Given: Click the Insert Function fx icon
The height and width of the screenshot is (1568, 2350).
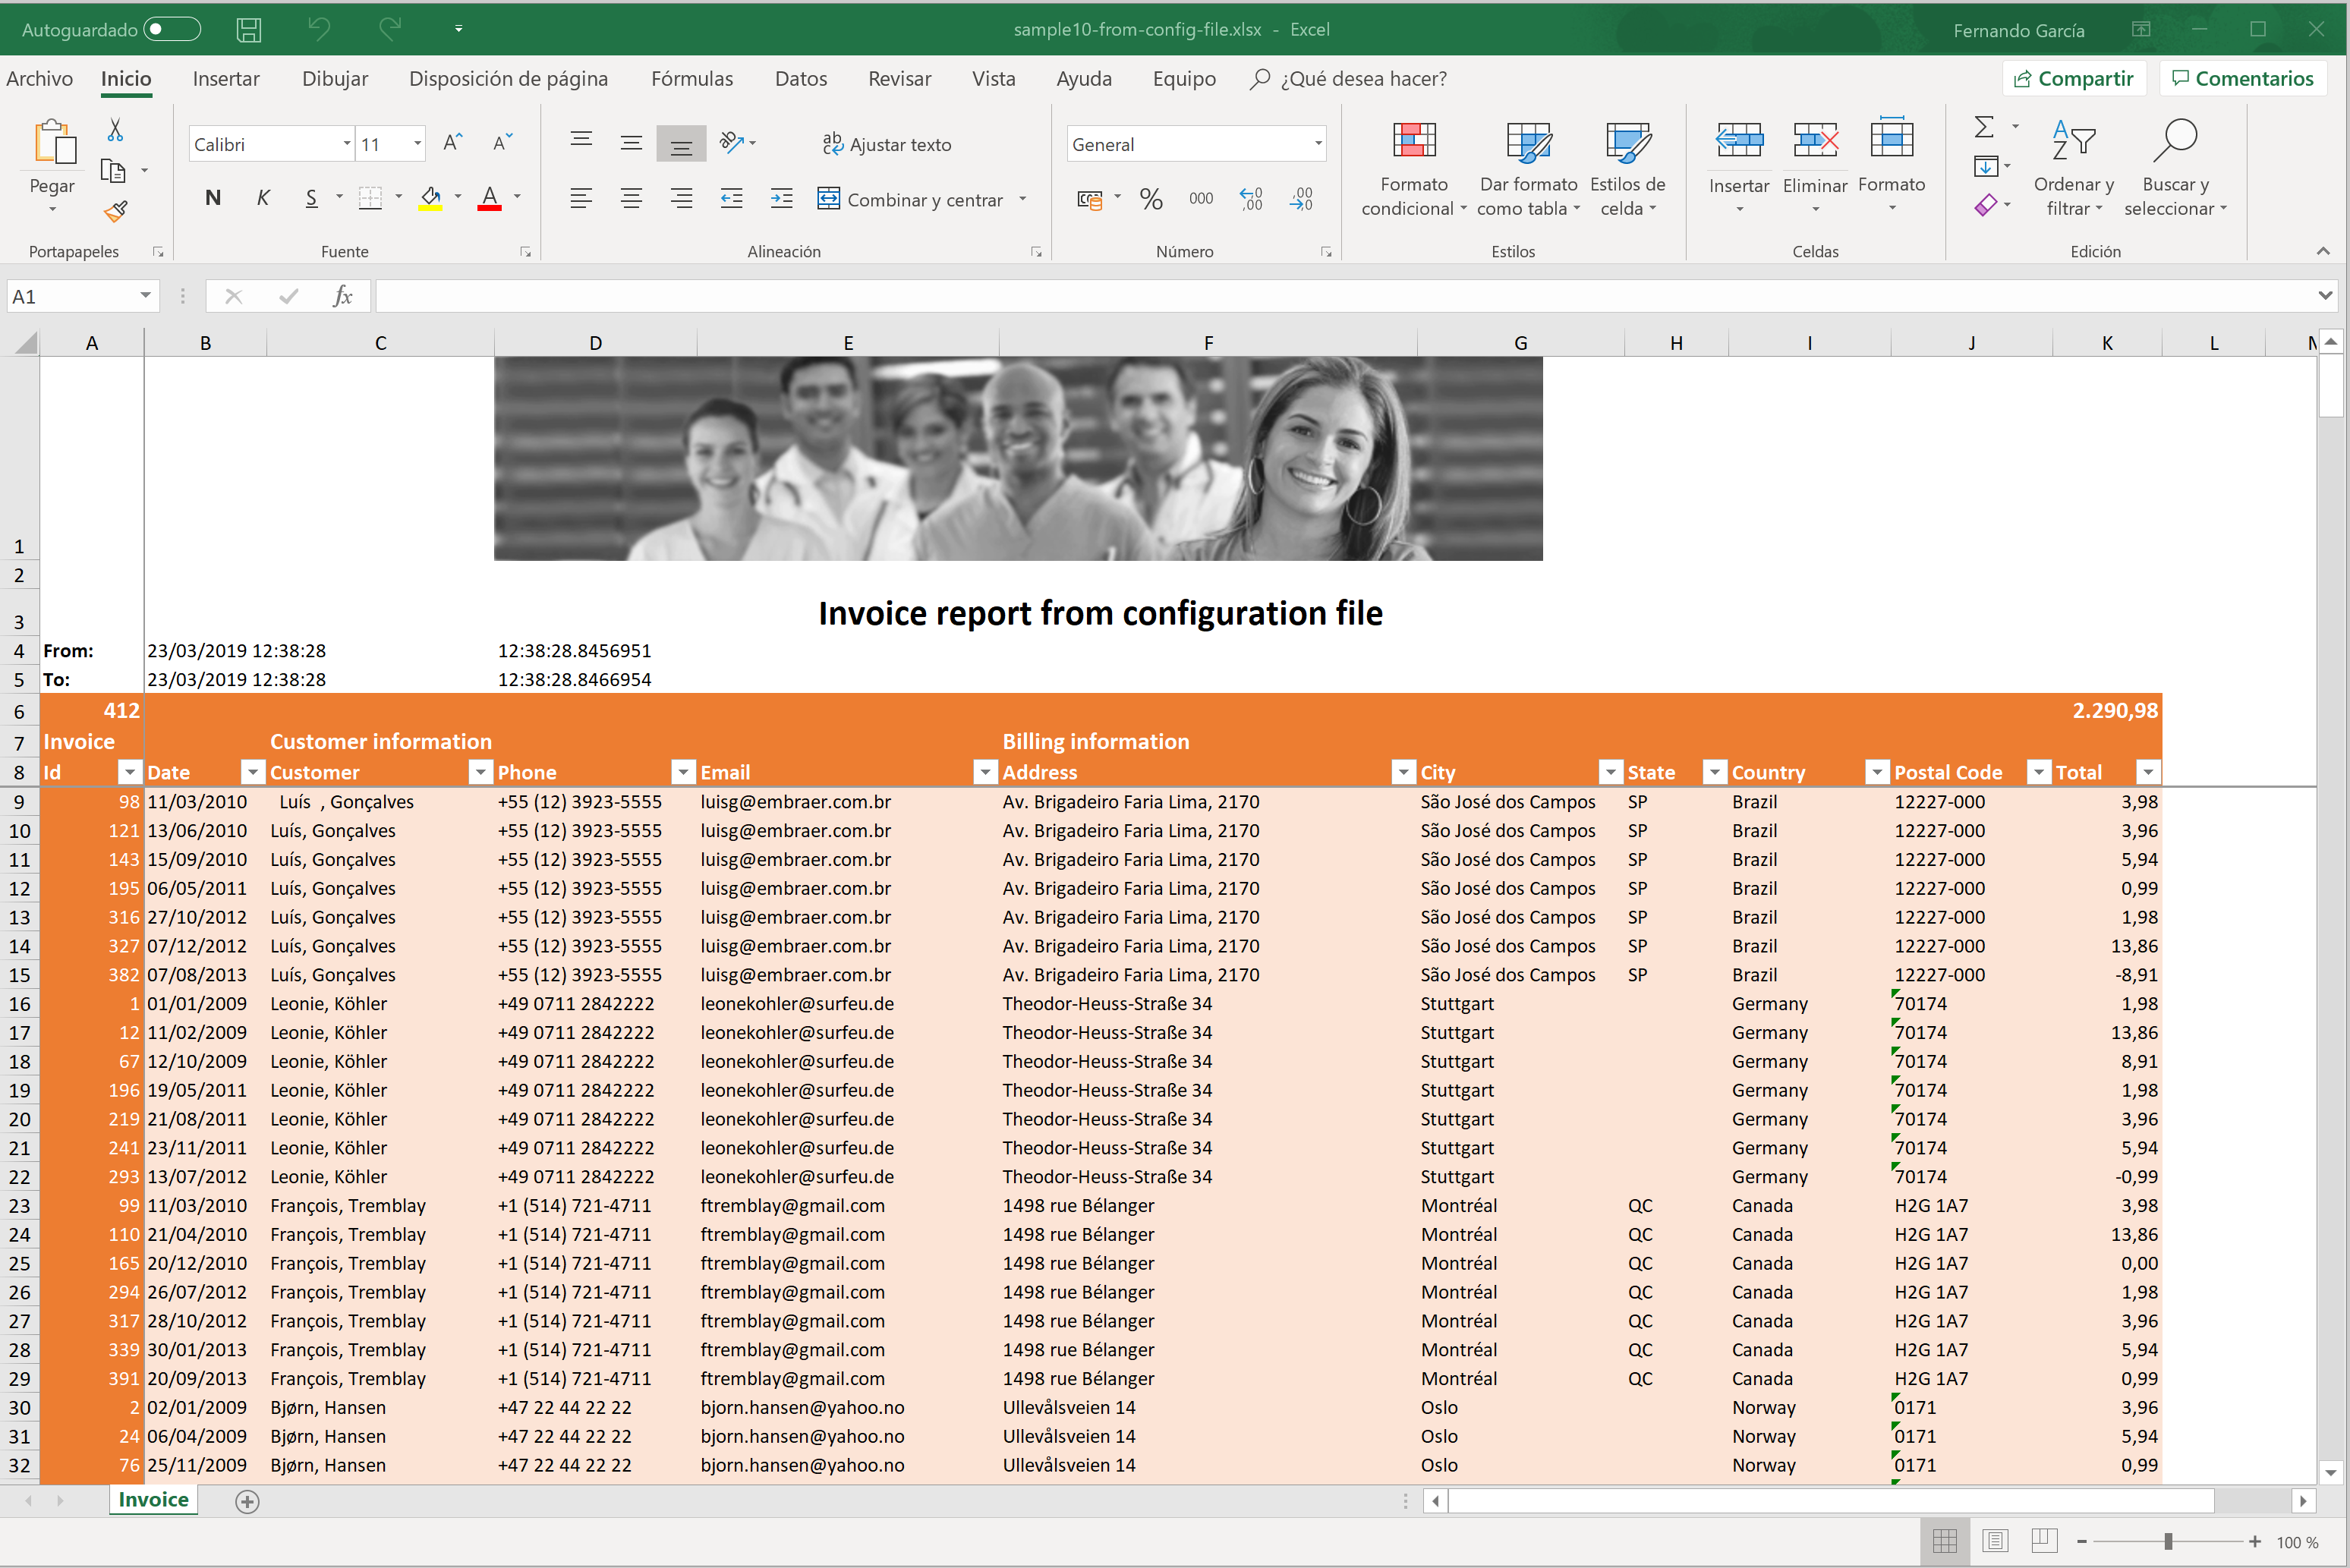Looking at the screenshot, I should click(342, 296).
